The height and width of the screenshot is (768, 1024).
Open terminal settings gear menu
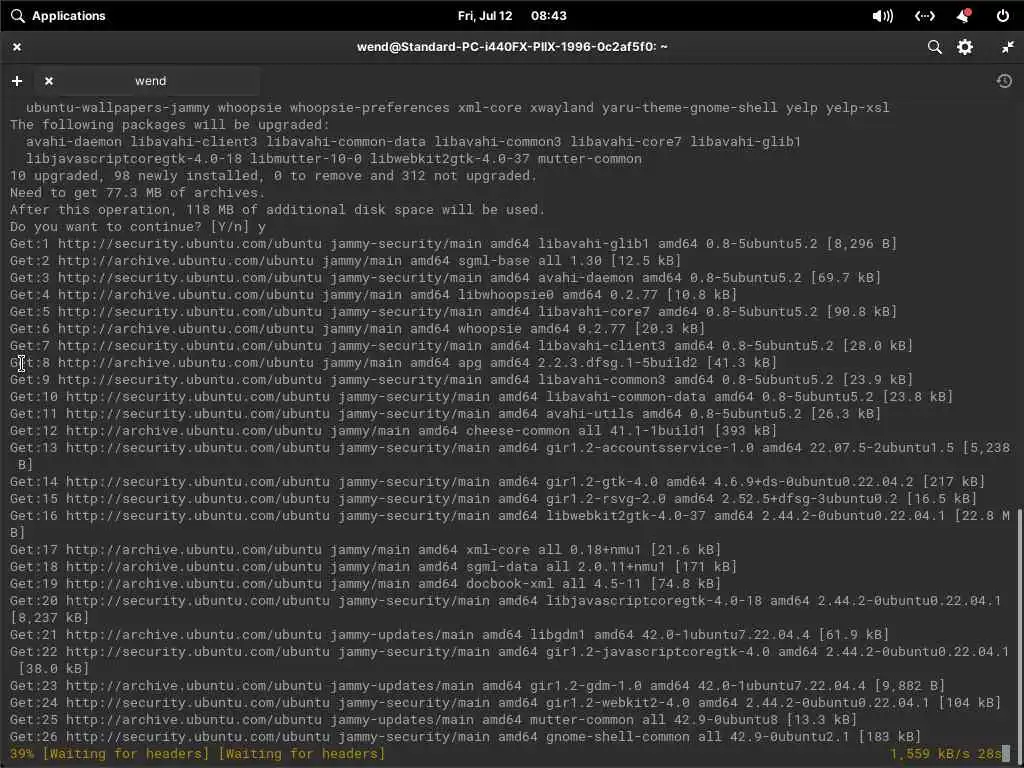coord(965,47)
